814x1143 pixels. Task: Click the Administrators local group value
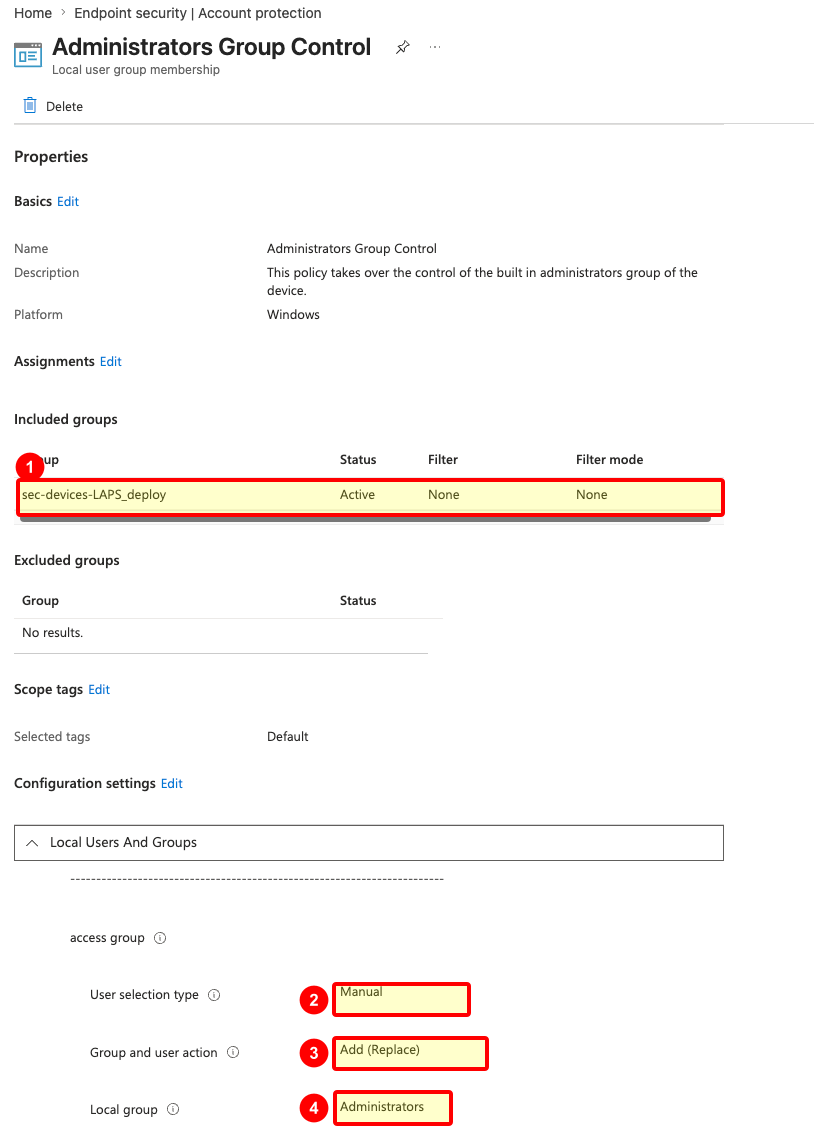(x=382, y=1107)
